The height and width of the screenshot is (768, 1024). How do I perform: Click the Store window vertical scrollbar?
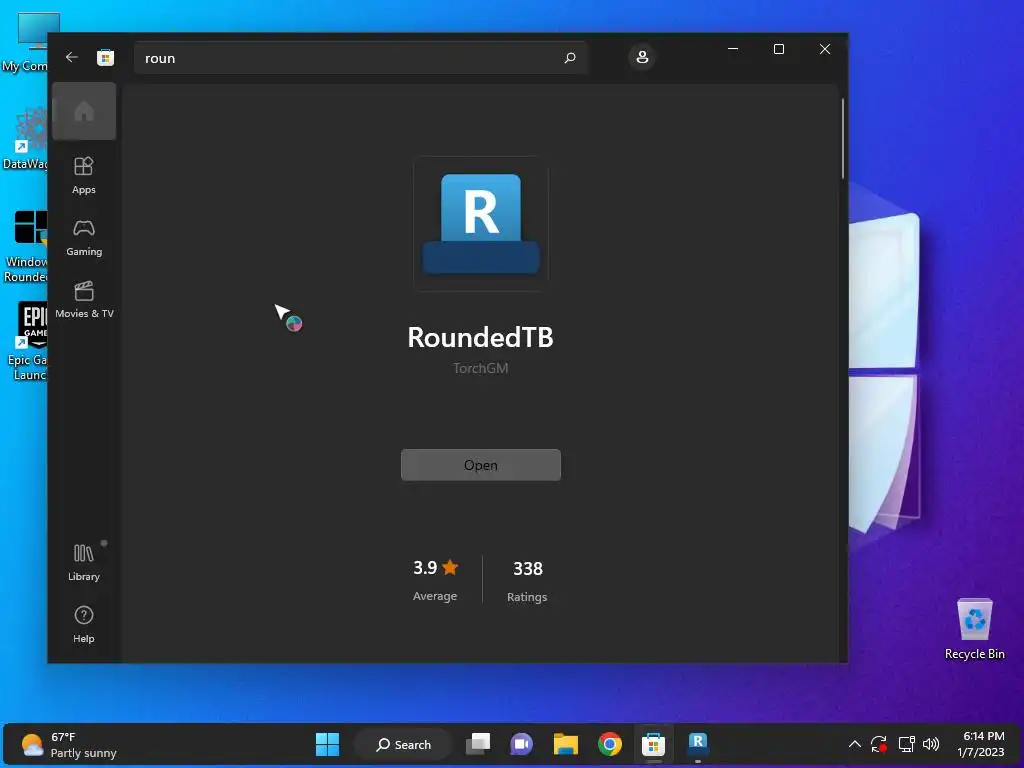point(842,138)
